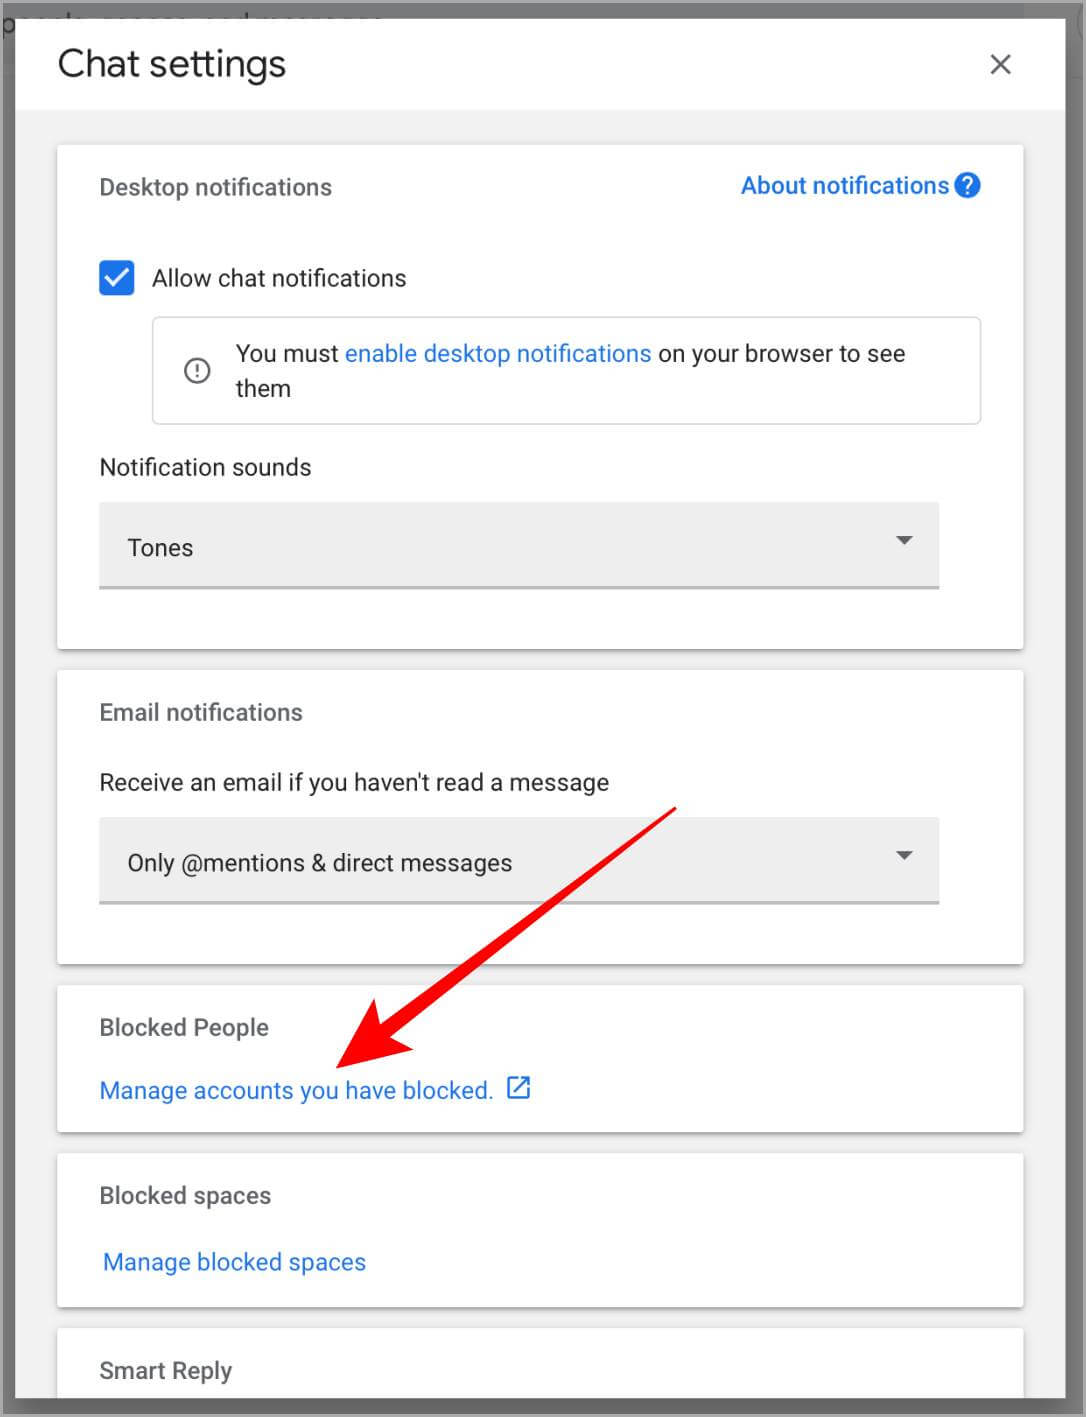This screenshot has width=1086, height=1417.
Task: Open enable desktop notifications link
Action: pos(498,354)
